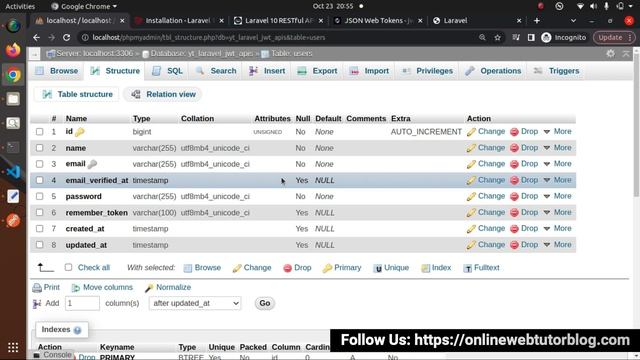The width and height of the screenshot is (640, 360).
Task: Click the Change pencil icon for id row
Action: (x=471, y=132)
